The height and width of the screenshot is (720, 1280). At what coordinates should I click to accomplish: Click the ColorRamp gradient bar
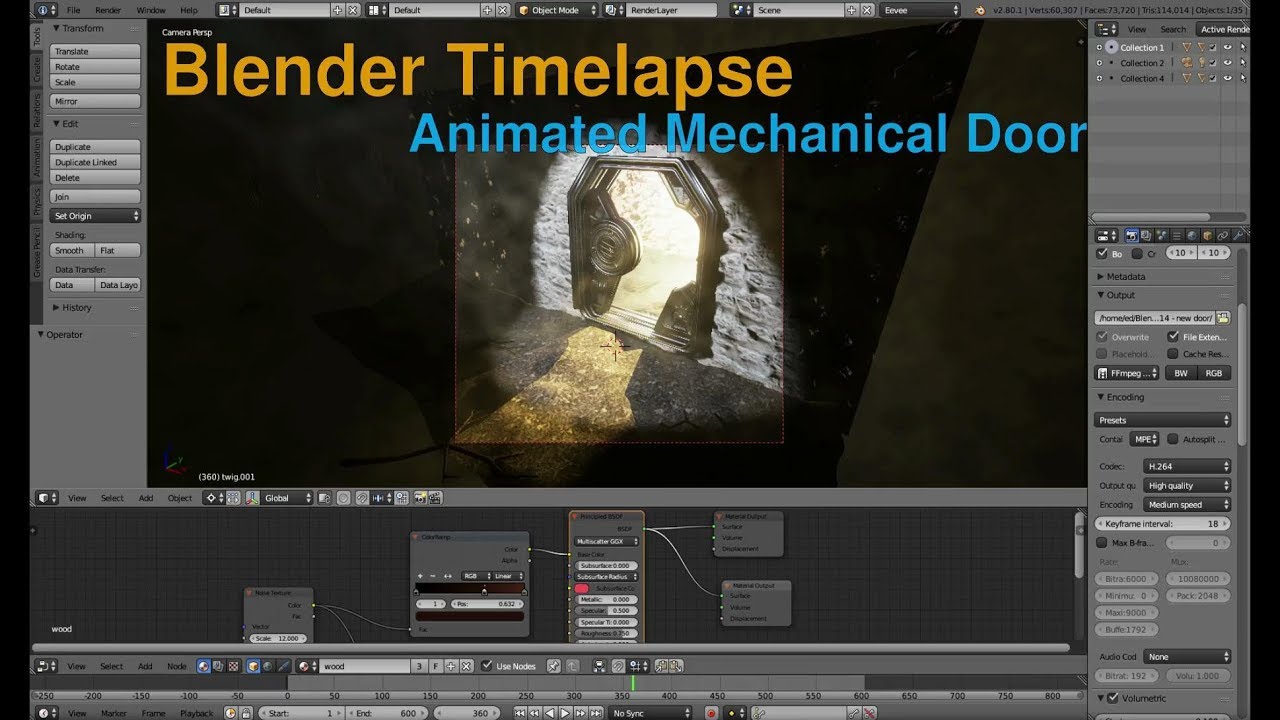(x=470, y=590)
